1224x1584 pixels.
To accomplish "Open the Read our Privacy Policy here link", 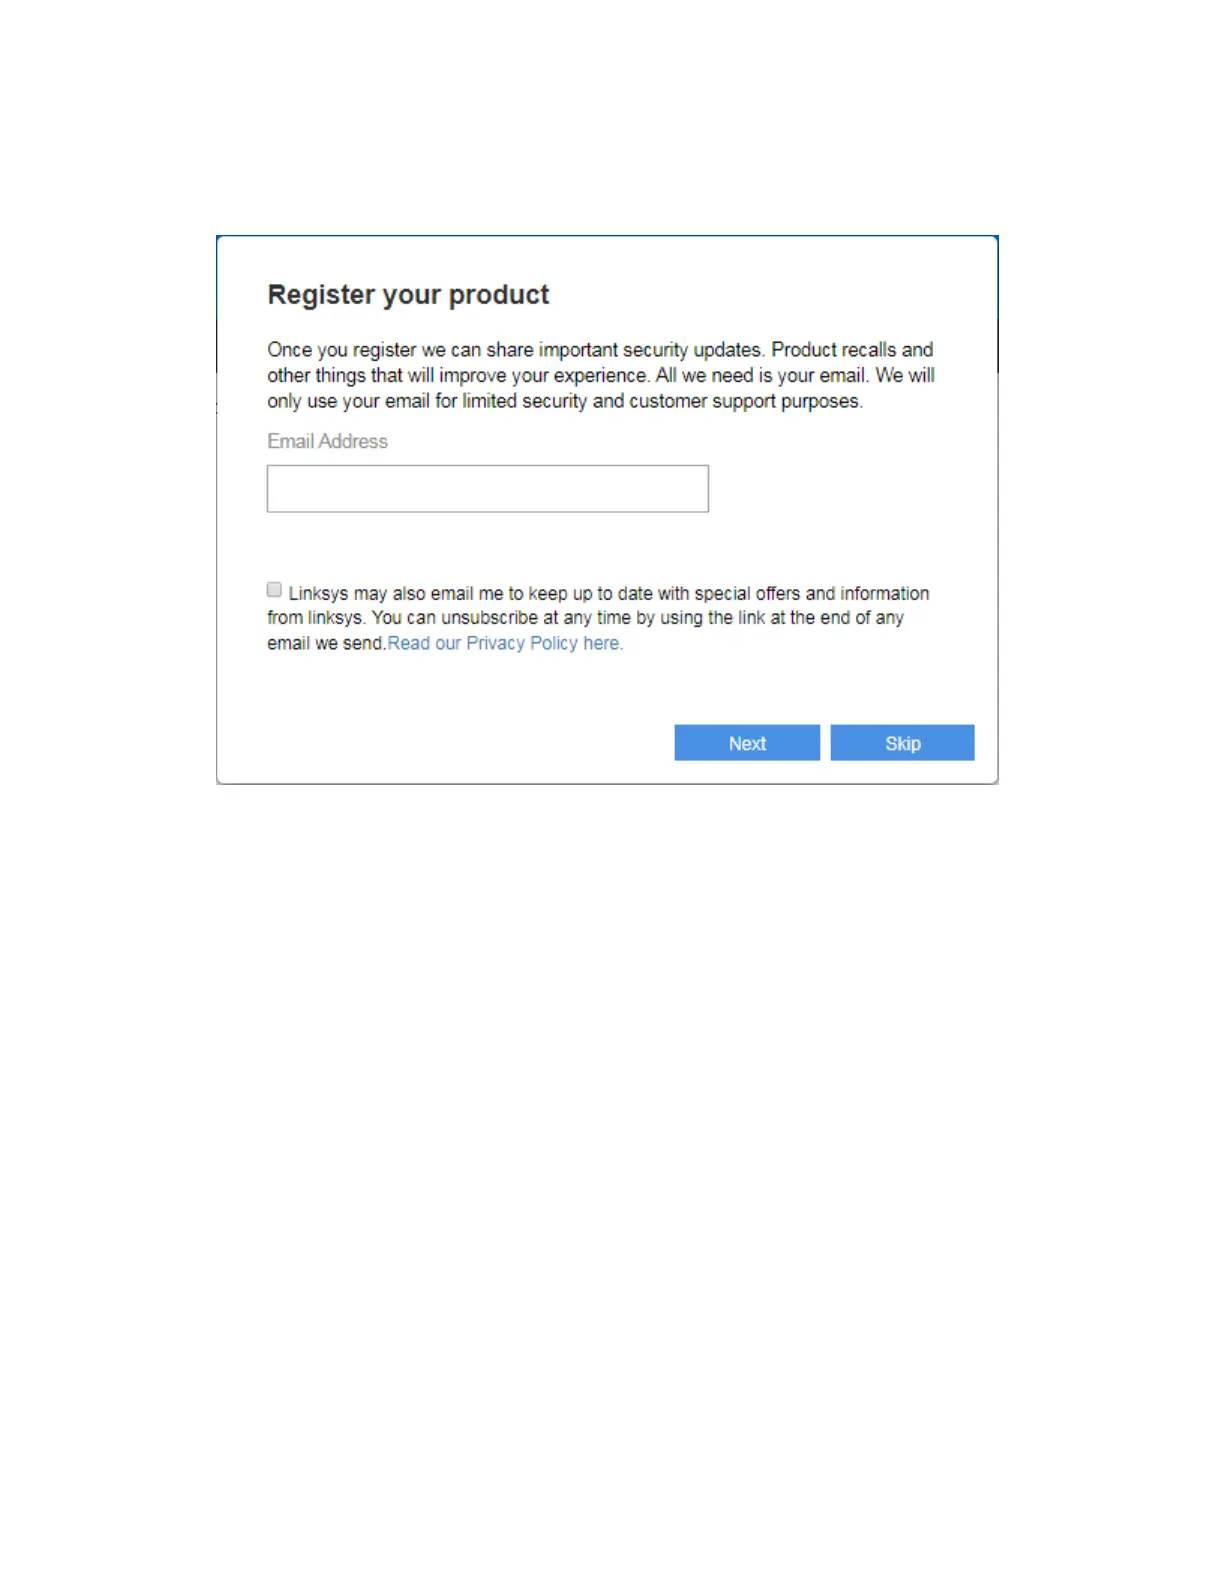I will coord(505,643).
